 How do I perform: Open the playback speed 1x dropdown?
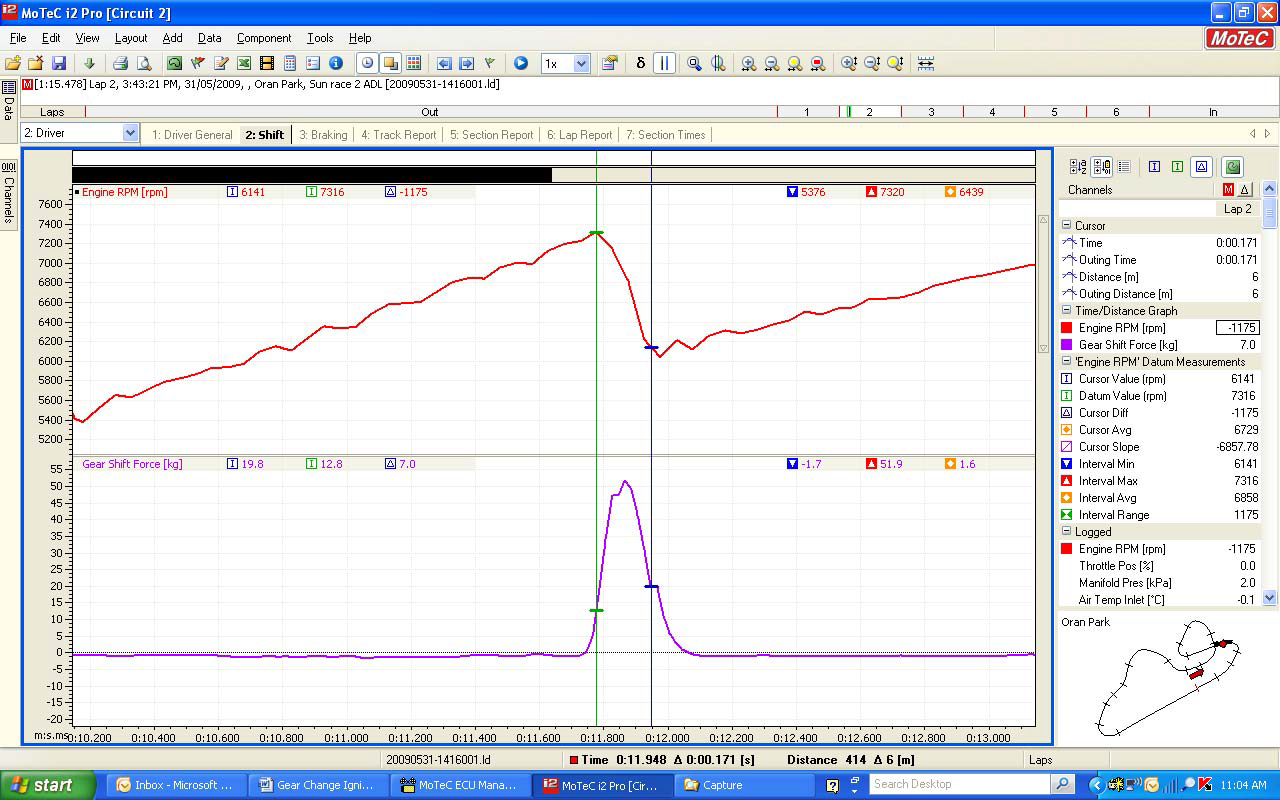coord(581,63)
